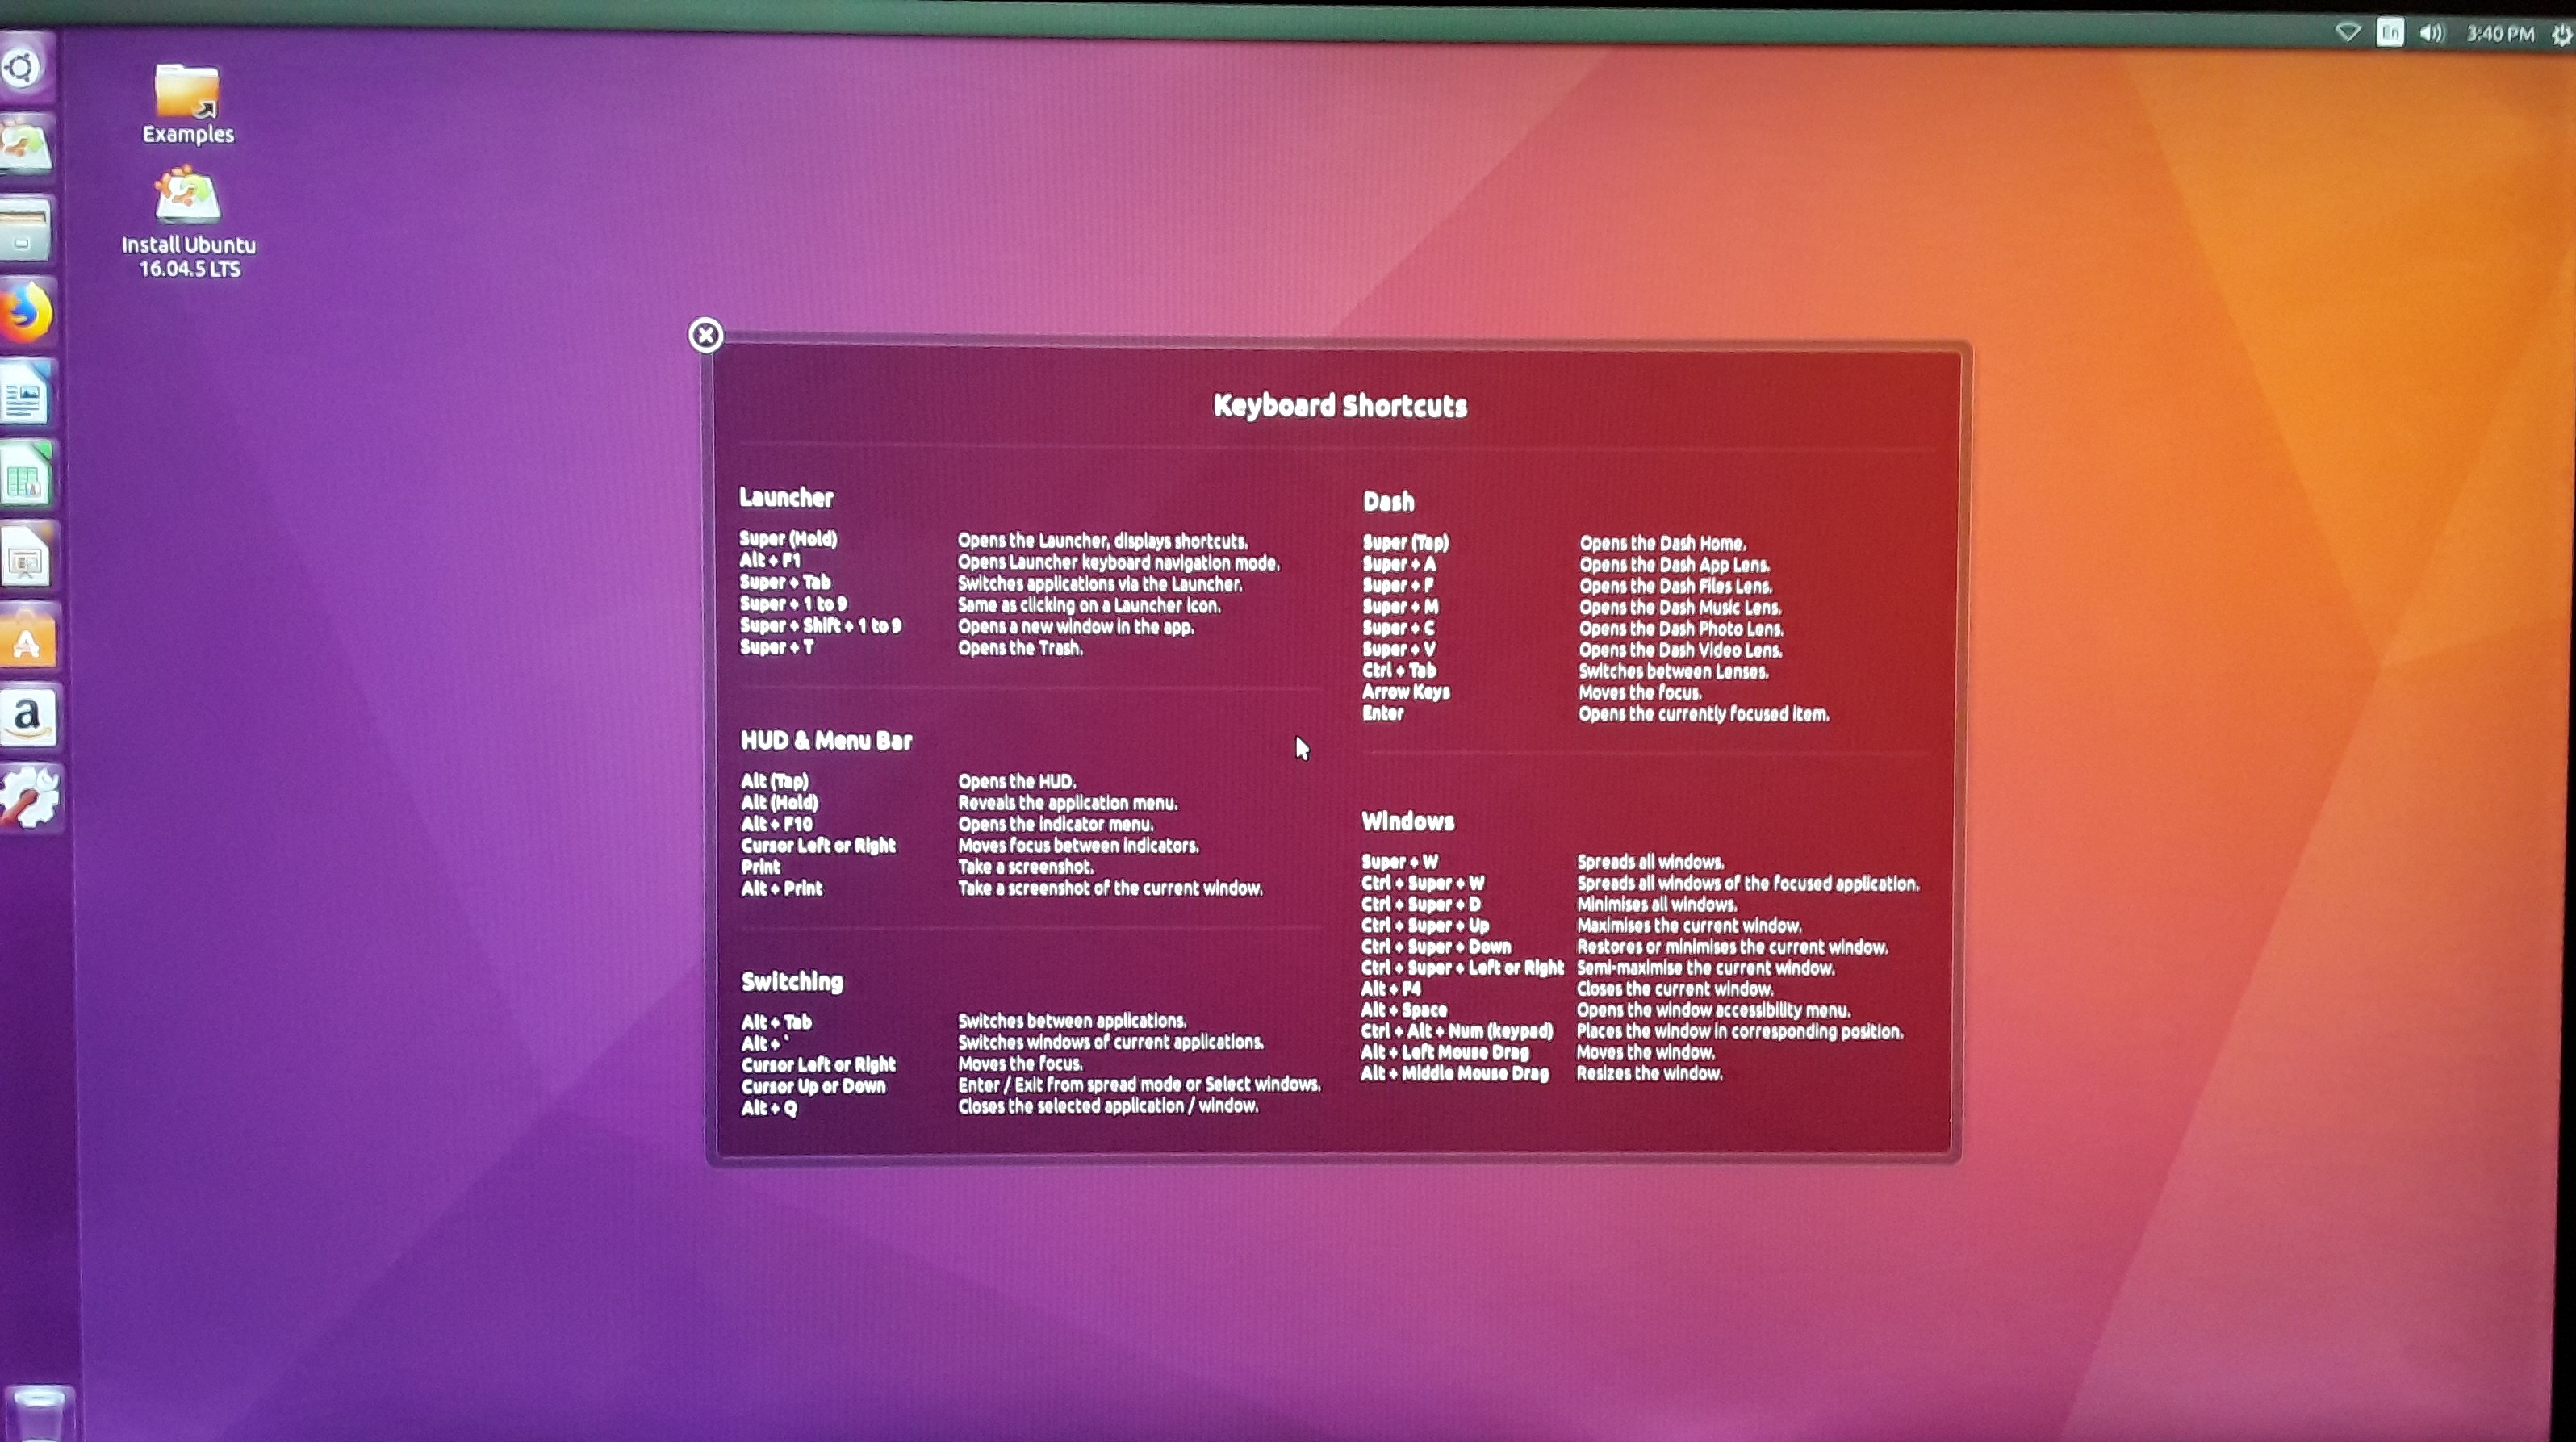The height and width of the screenshot is (1442, 2576).
Task: Click 'Semi-maximise the current window.' text
Action: [x=1706, y=968]
